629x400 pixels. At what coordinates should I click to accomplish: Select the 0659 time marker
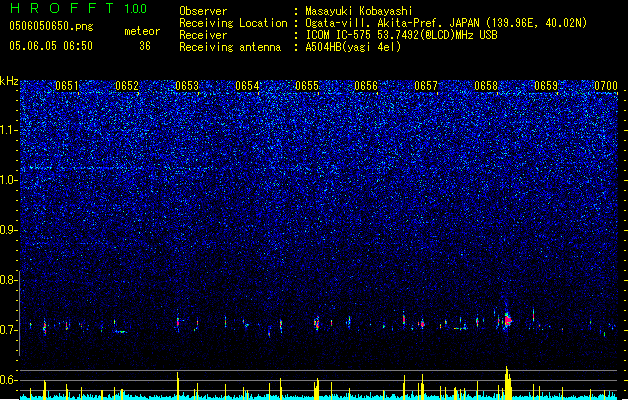[546, 86]
